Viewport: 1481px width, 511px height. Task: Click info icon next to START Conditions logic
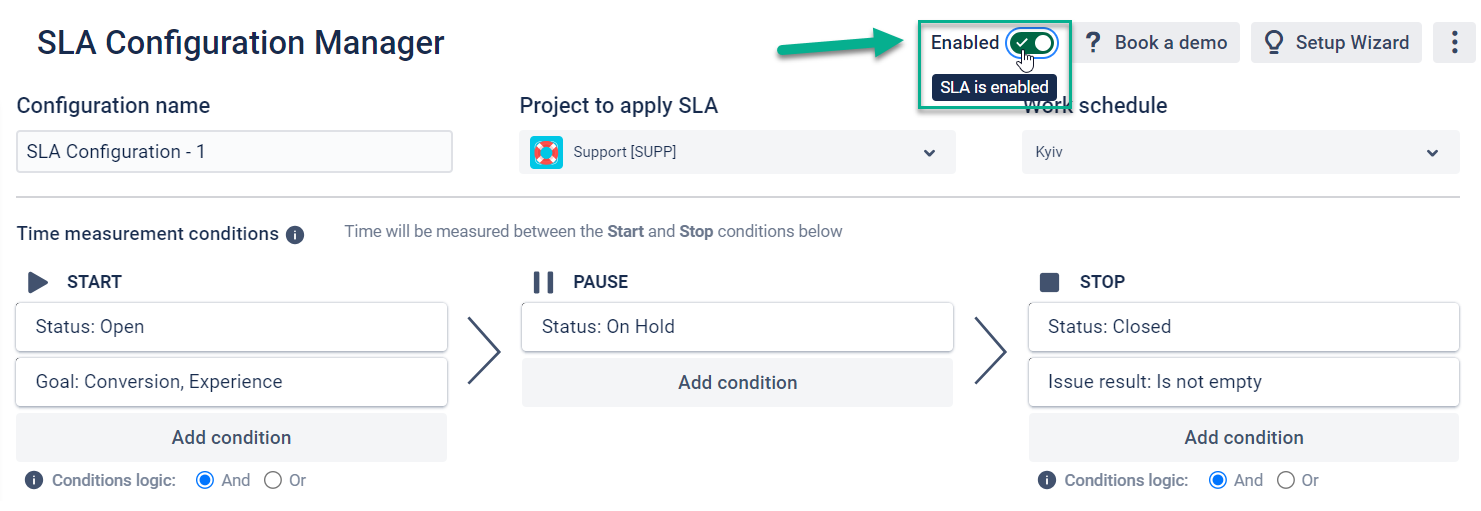coord(34,481)
